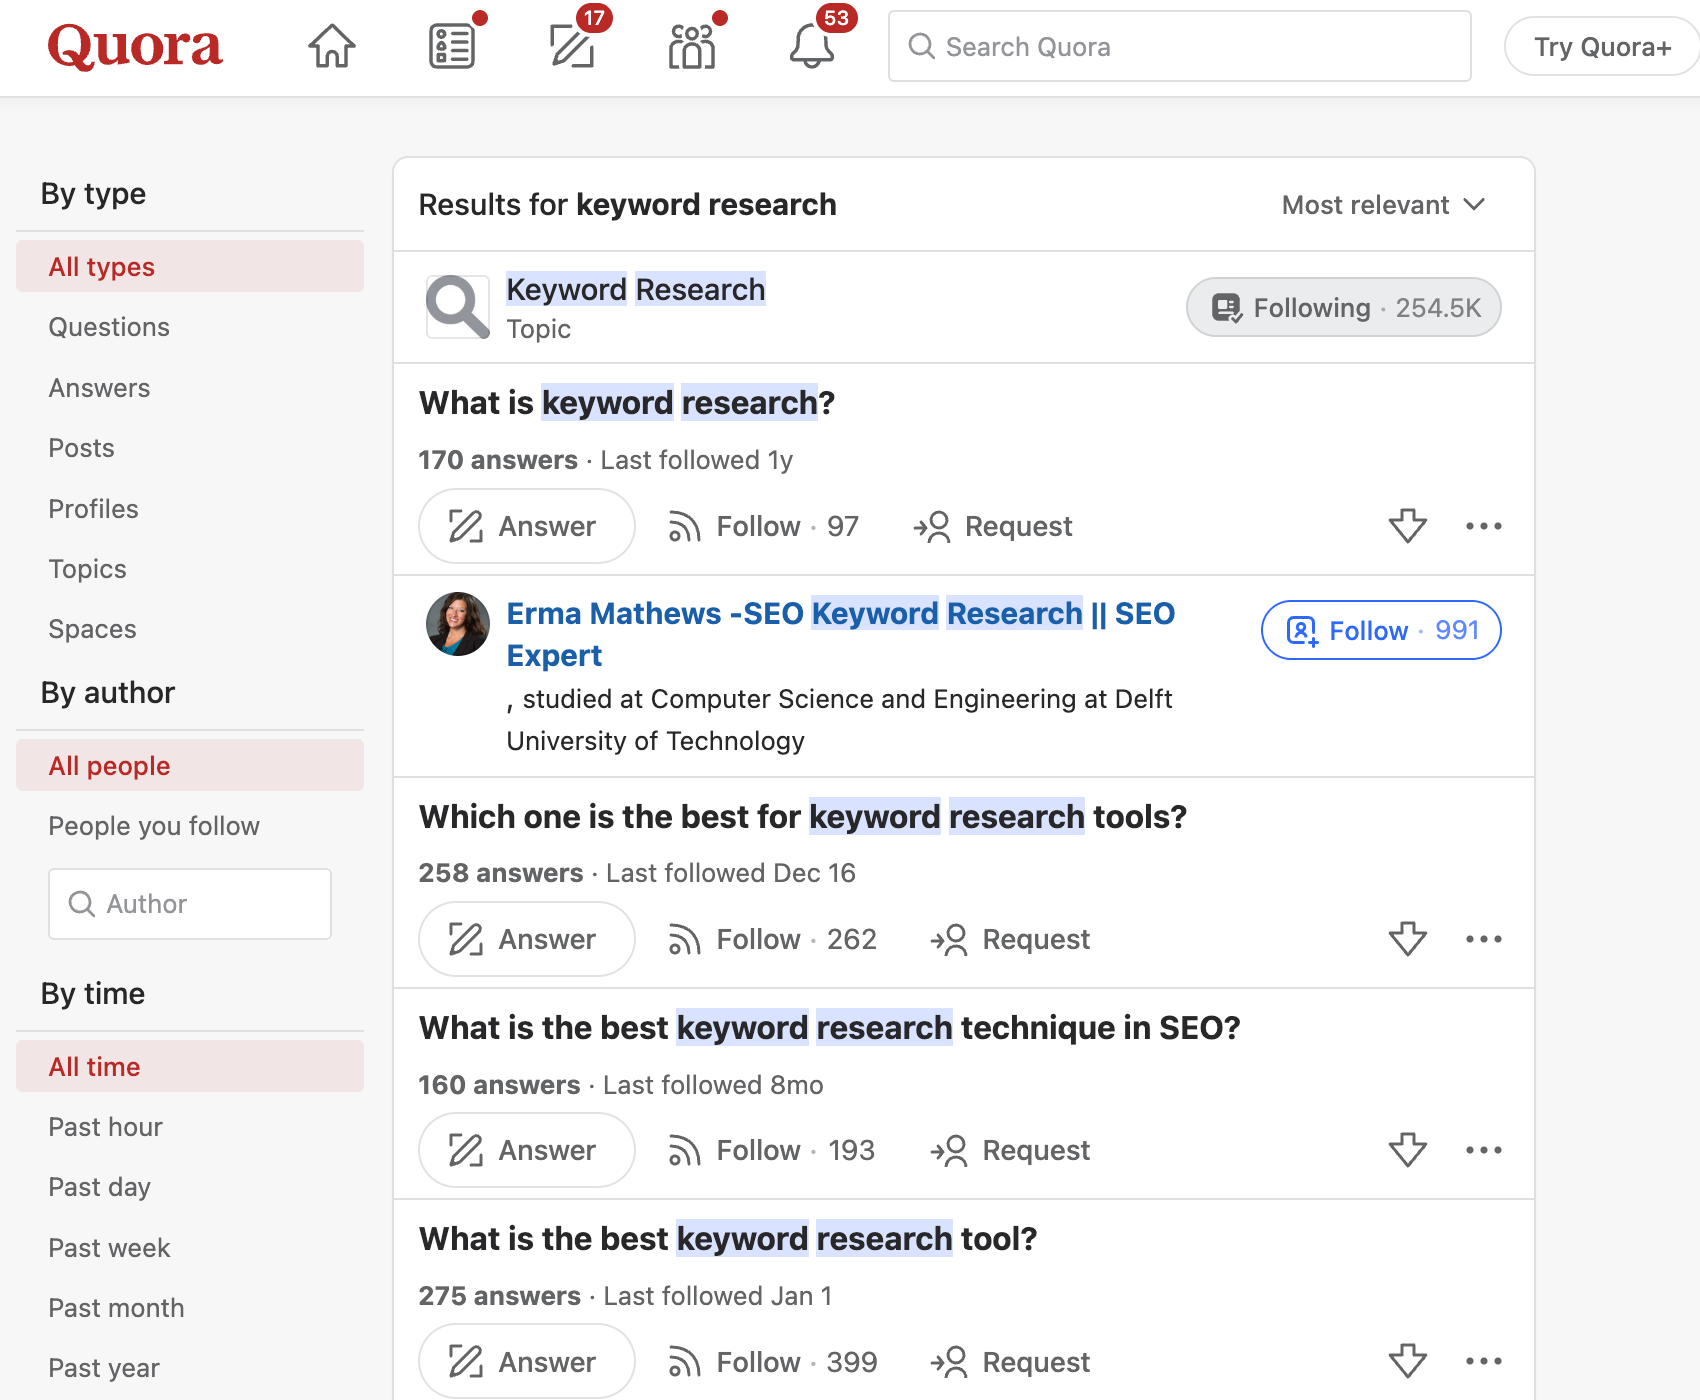
Task: Follow the 'keyword research tools?' question (262)
Action: (x=772, y=939)
